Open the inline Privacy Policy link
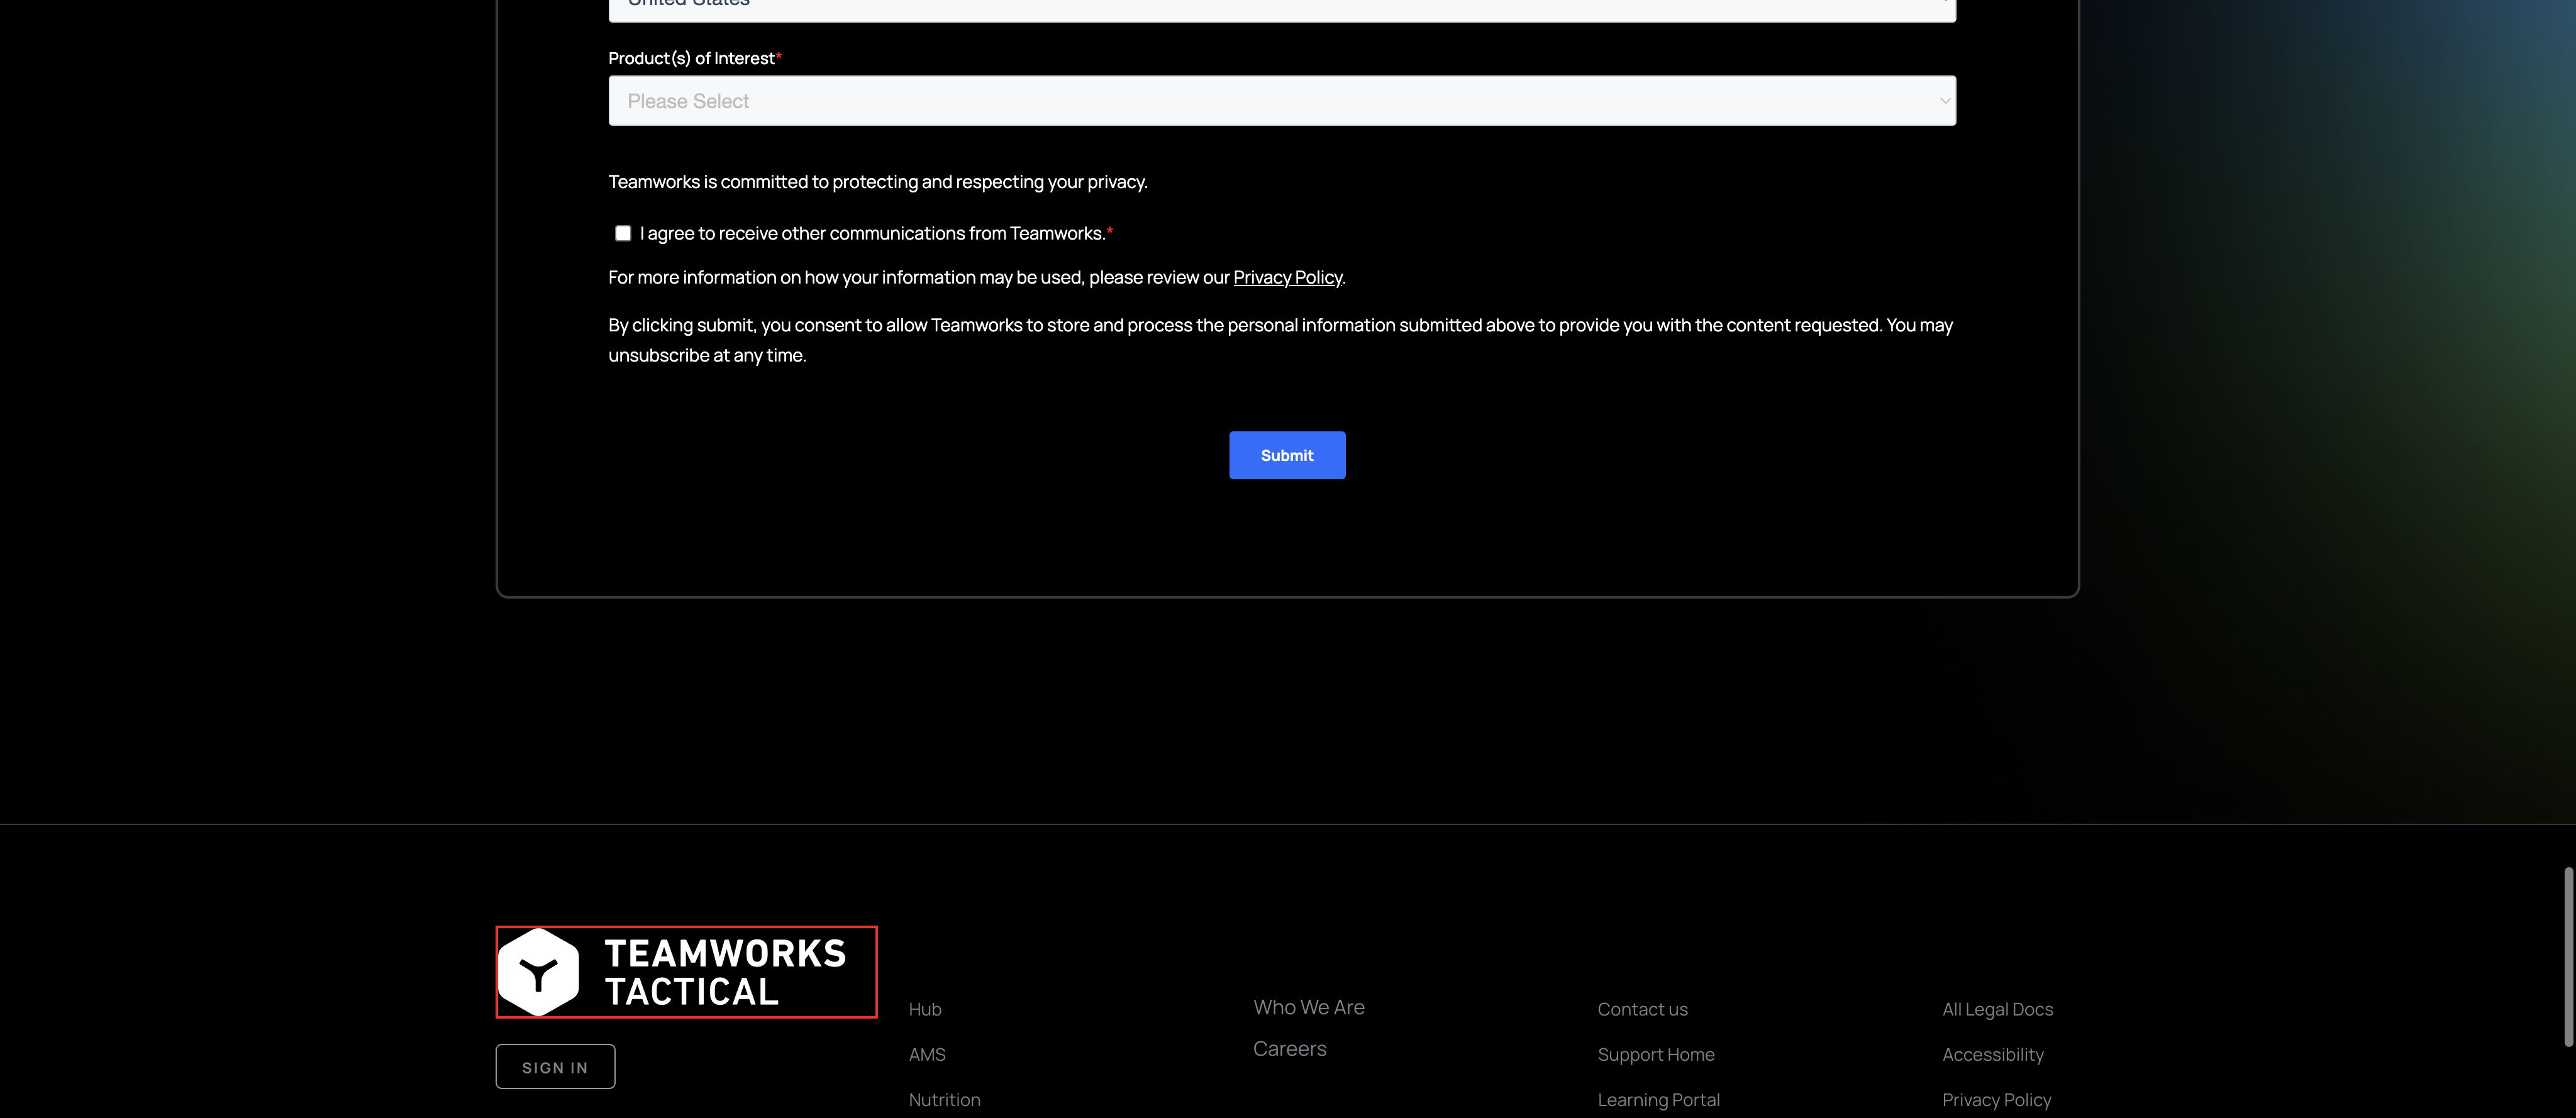The width and height of the screenshot is (2576, 1118). 1287,277
